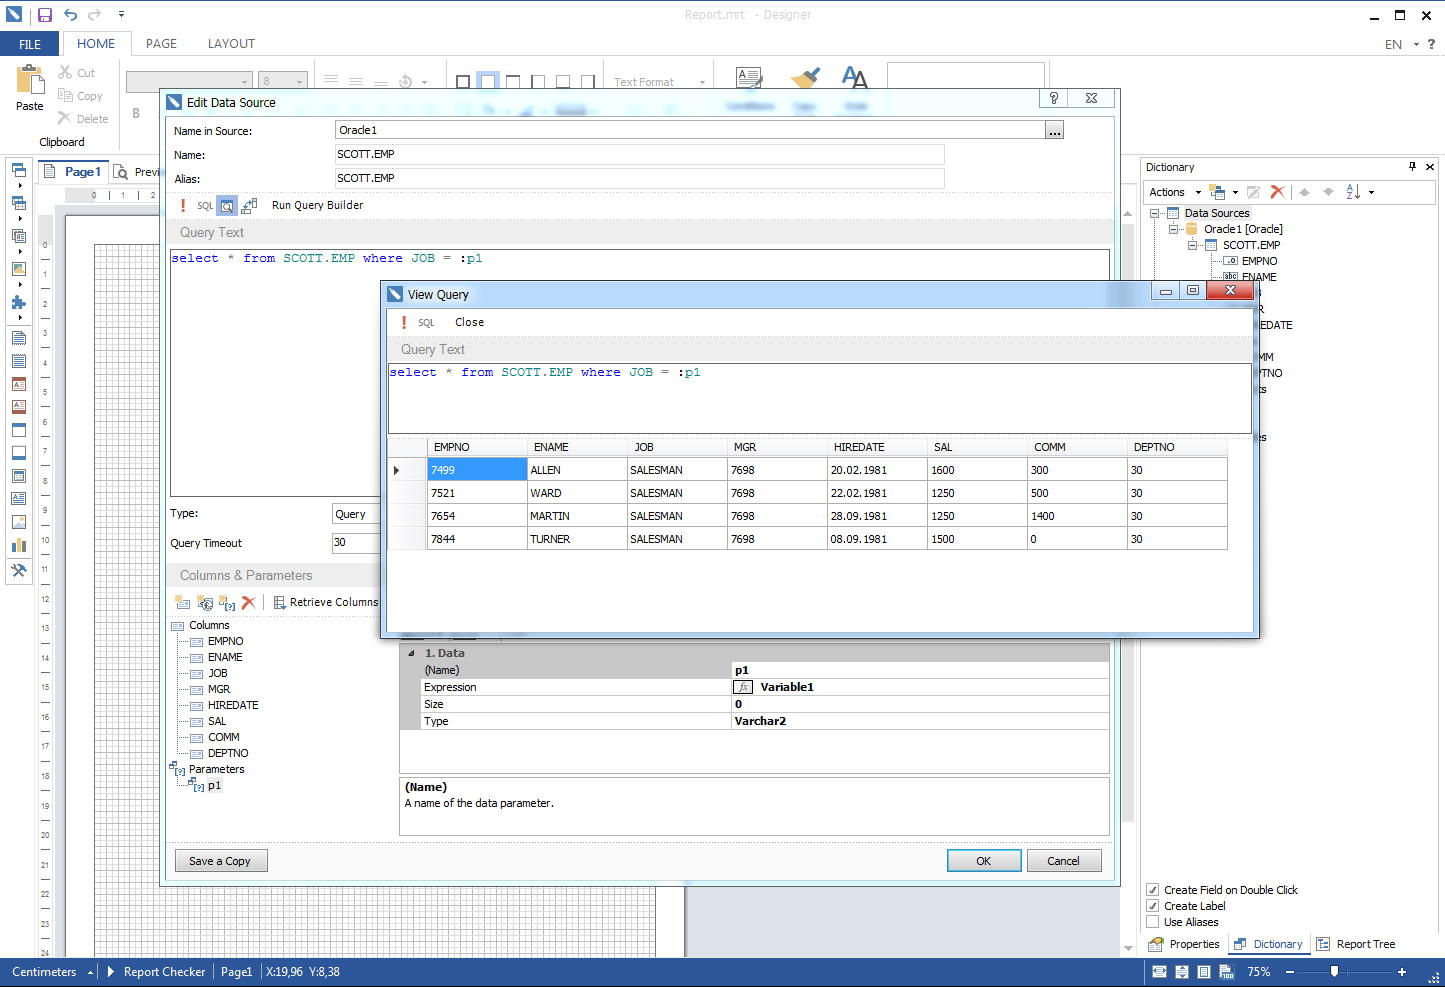Click the Paste icon in Clipboard group
Image resolution: width=1445 pixels, height=987 pixels.
point(30,80)
